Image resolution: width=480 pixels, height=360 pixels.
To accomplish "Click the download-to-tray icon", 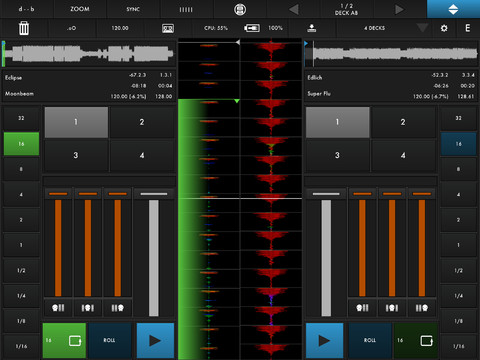I will click(312, 28).
